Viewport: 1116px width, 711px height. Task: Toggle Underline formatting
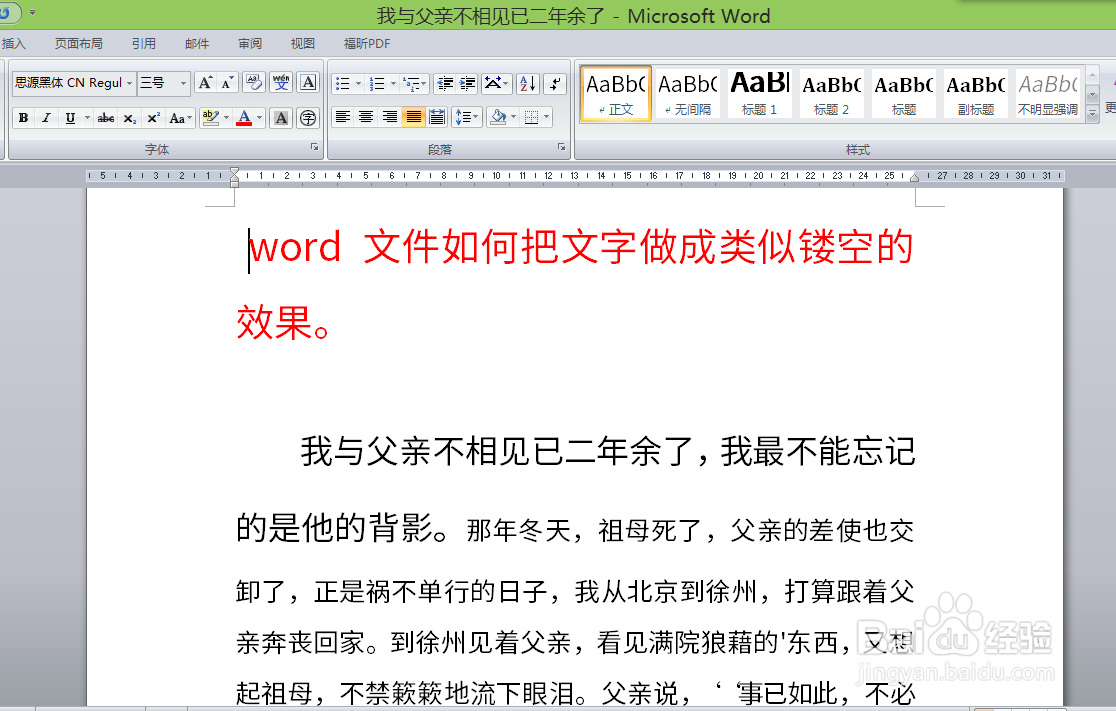(70, 118)
